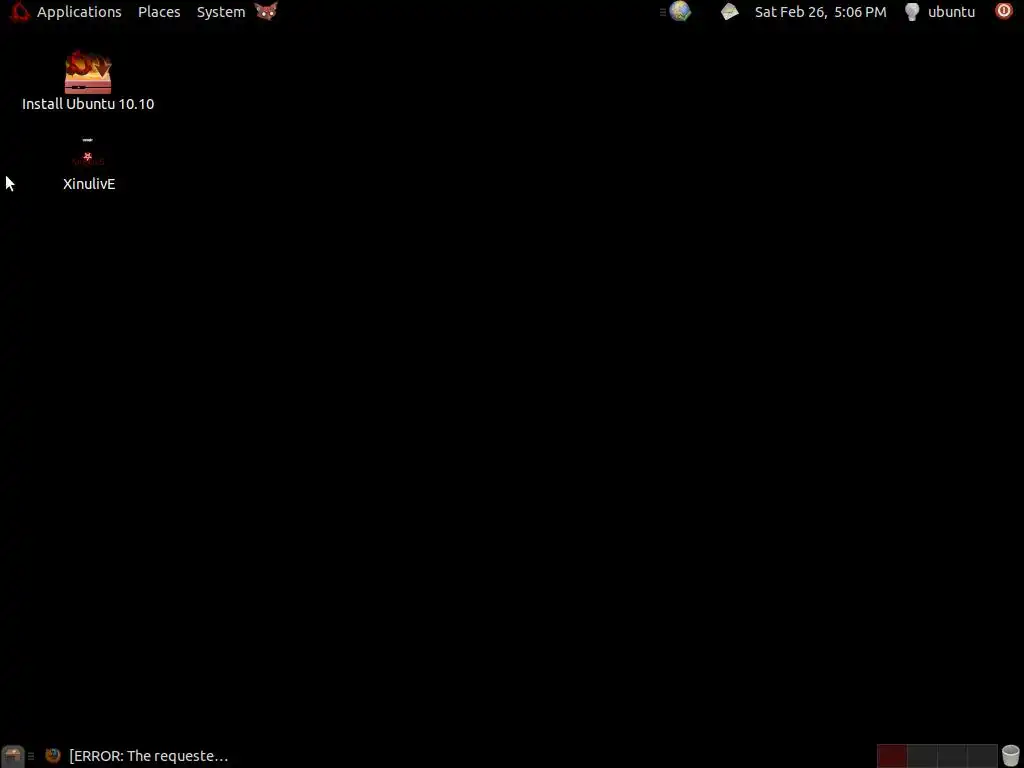Switch to the fourth workspace
The image size is (1024, 768).
pyautogui.click(x=982, y=756)
